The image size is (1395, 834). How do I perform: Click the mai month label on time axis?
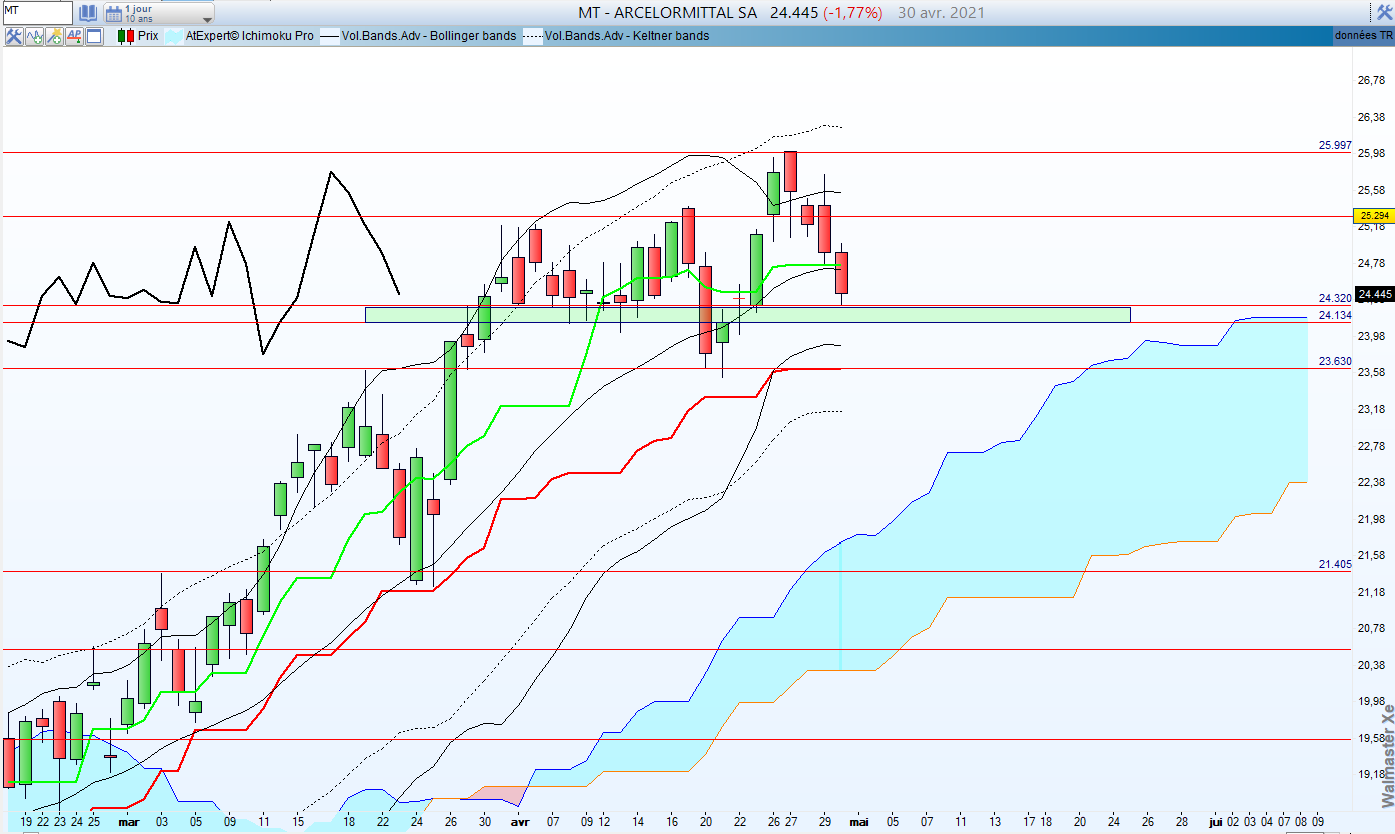click(x=858, y=822)
